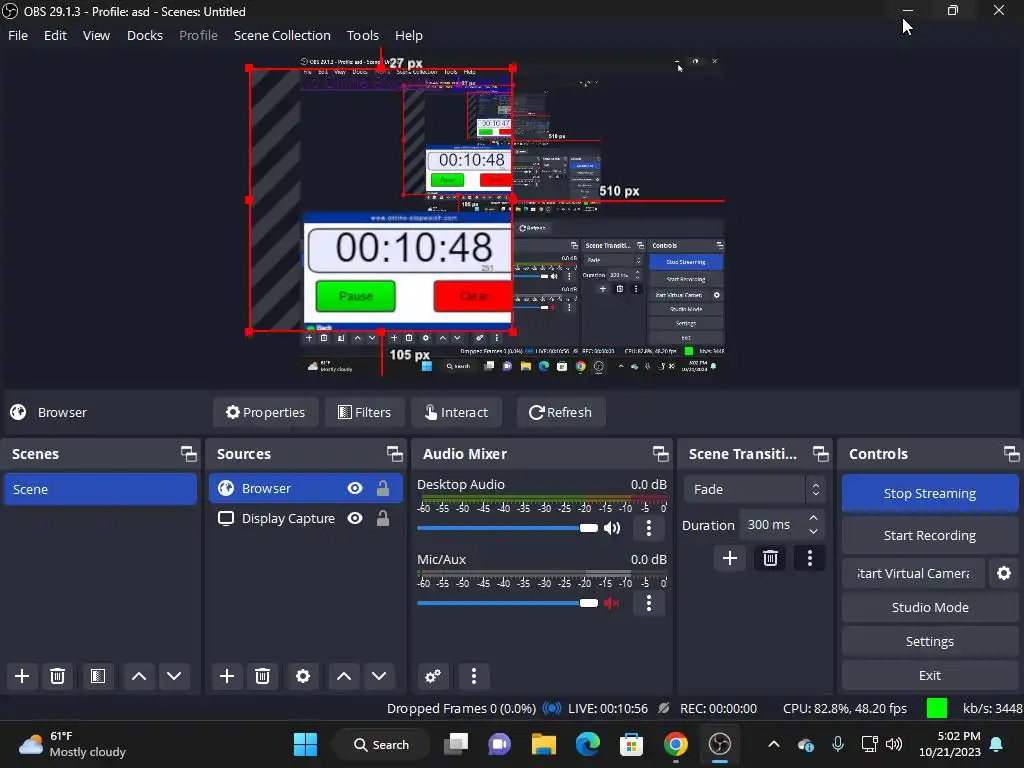
Task: Remove selected scene with trash icon
Action: pos(57,676)
